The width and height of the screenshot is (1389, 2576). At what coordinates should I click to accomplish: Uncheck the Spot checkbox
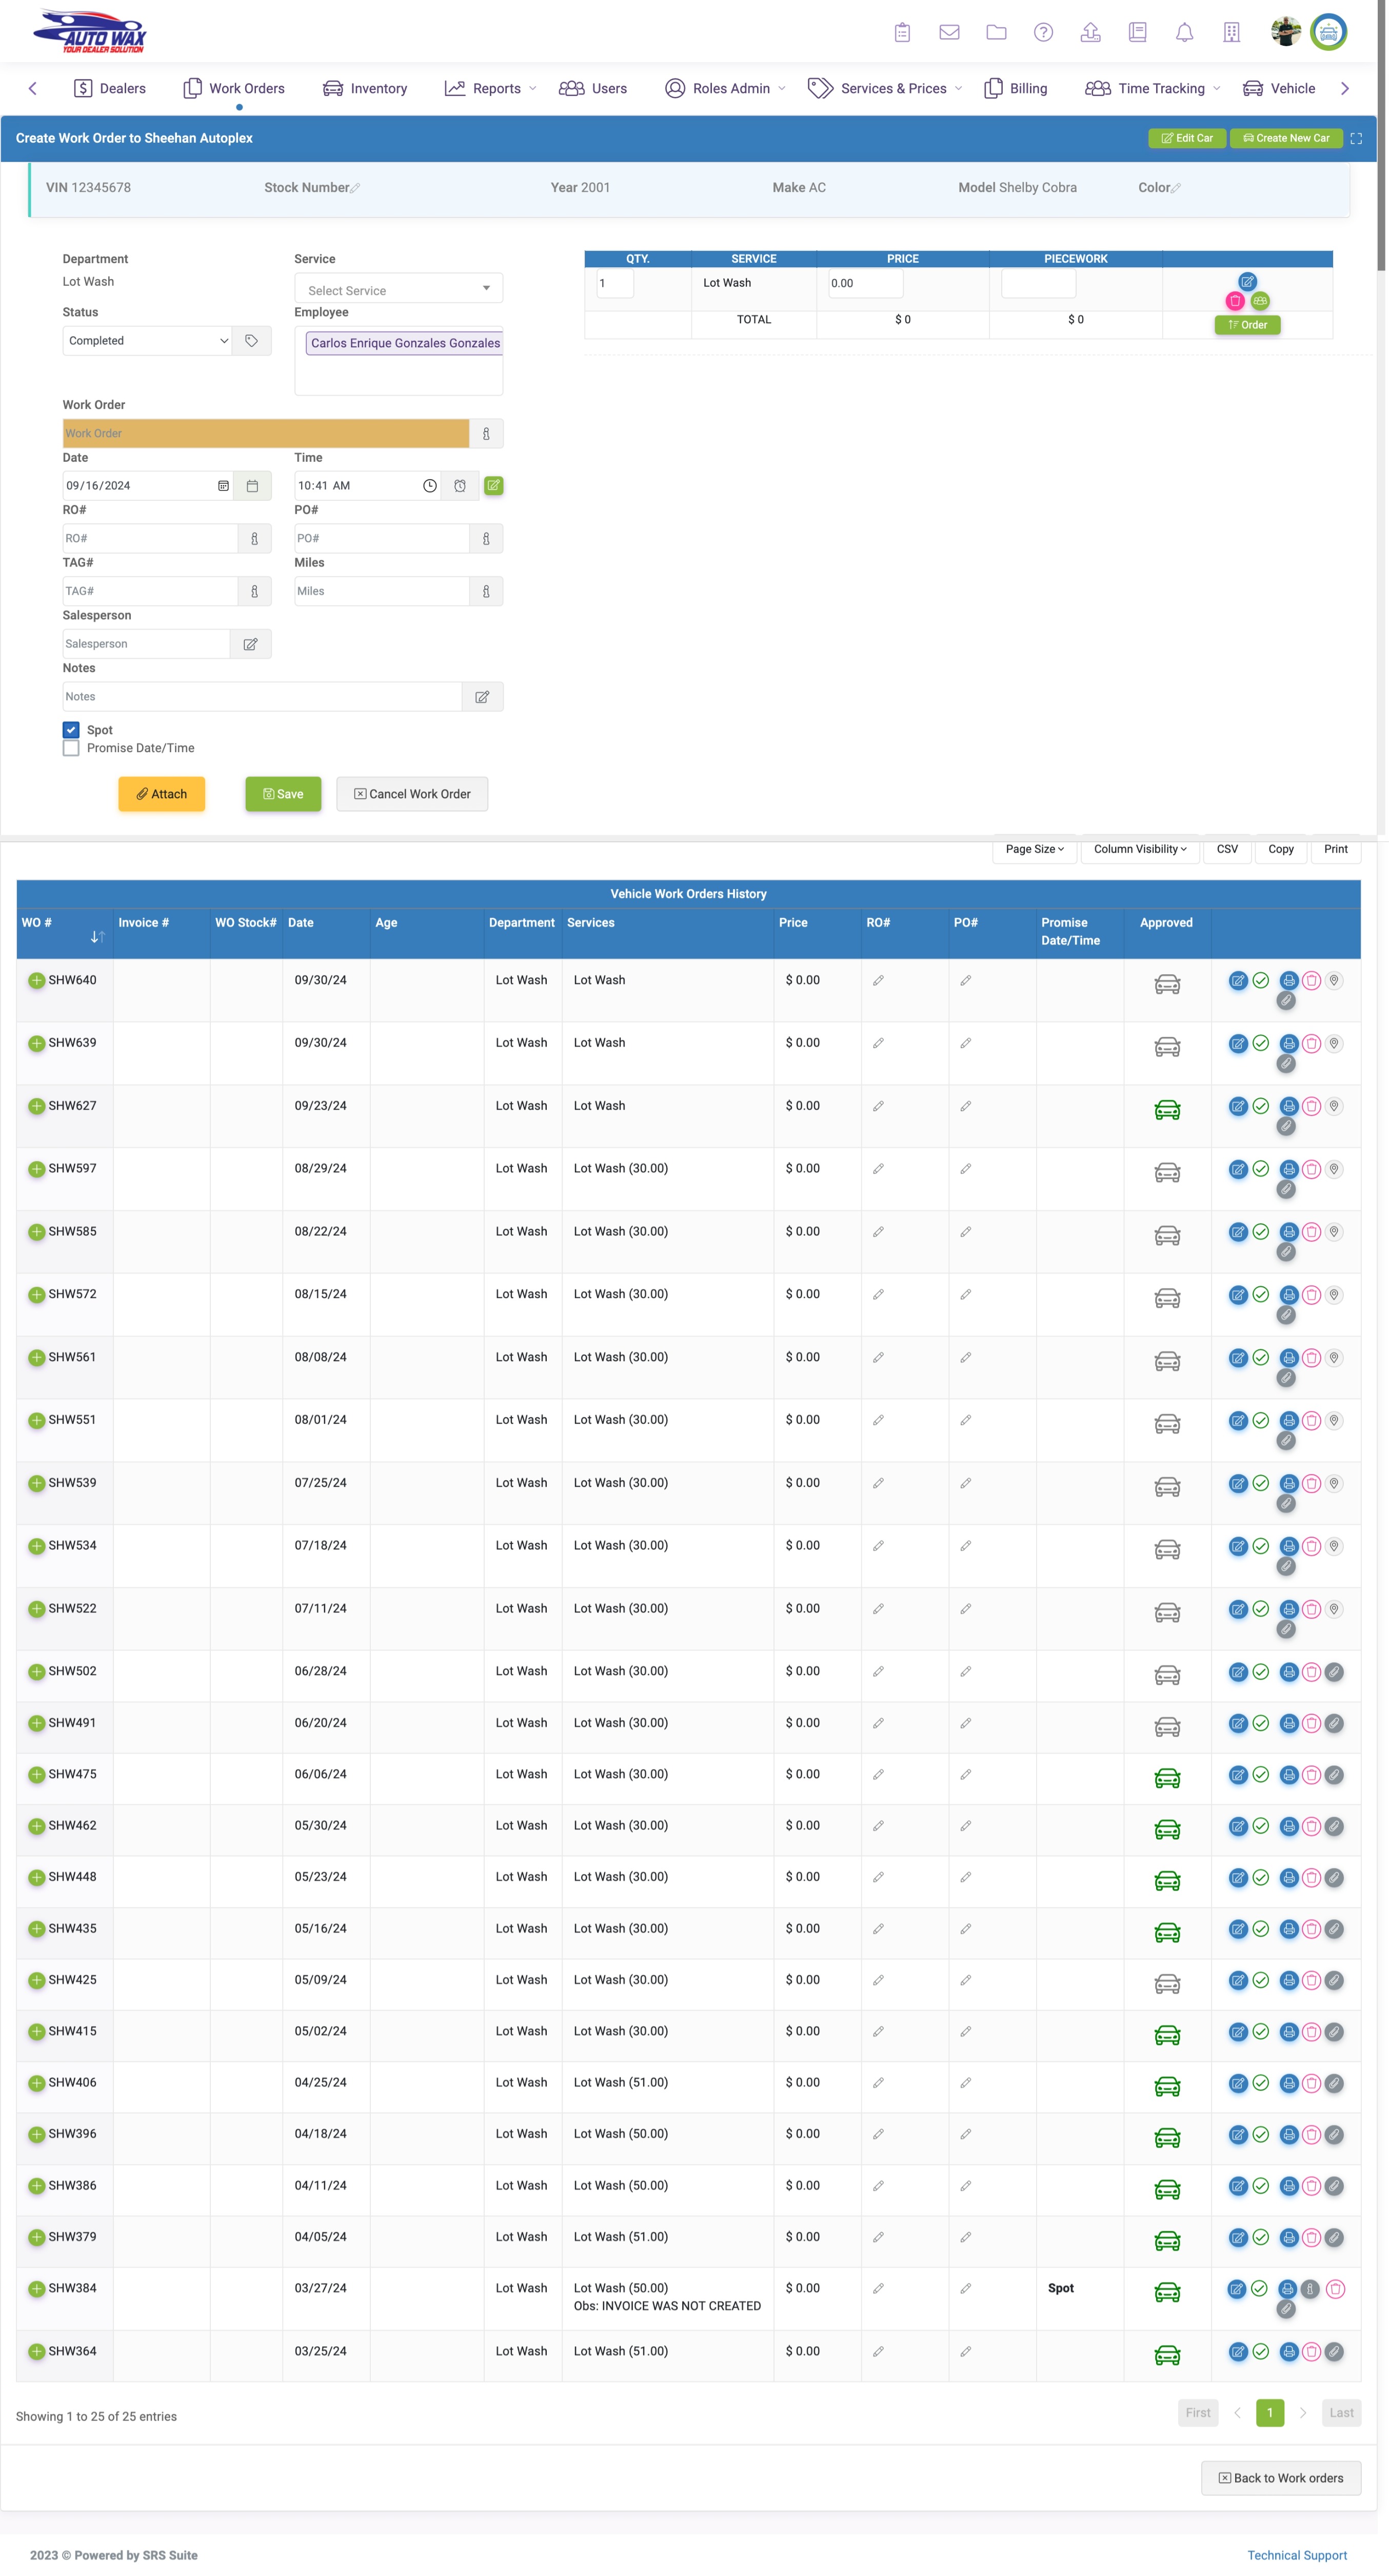(x=71, y=730)
